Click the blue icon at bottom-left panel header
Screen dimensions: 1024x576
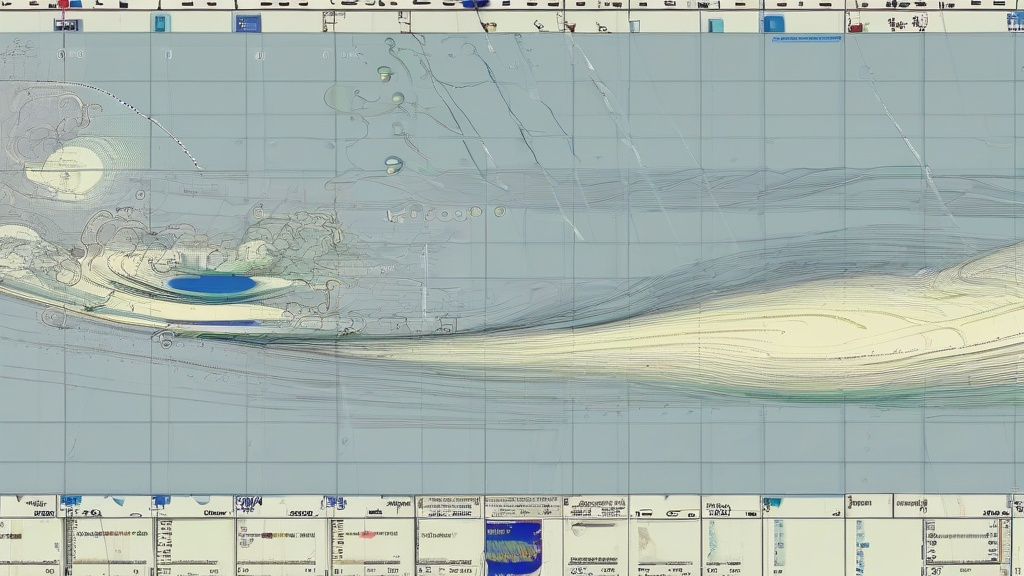[x=70, y=500]
